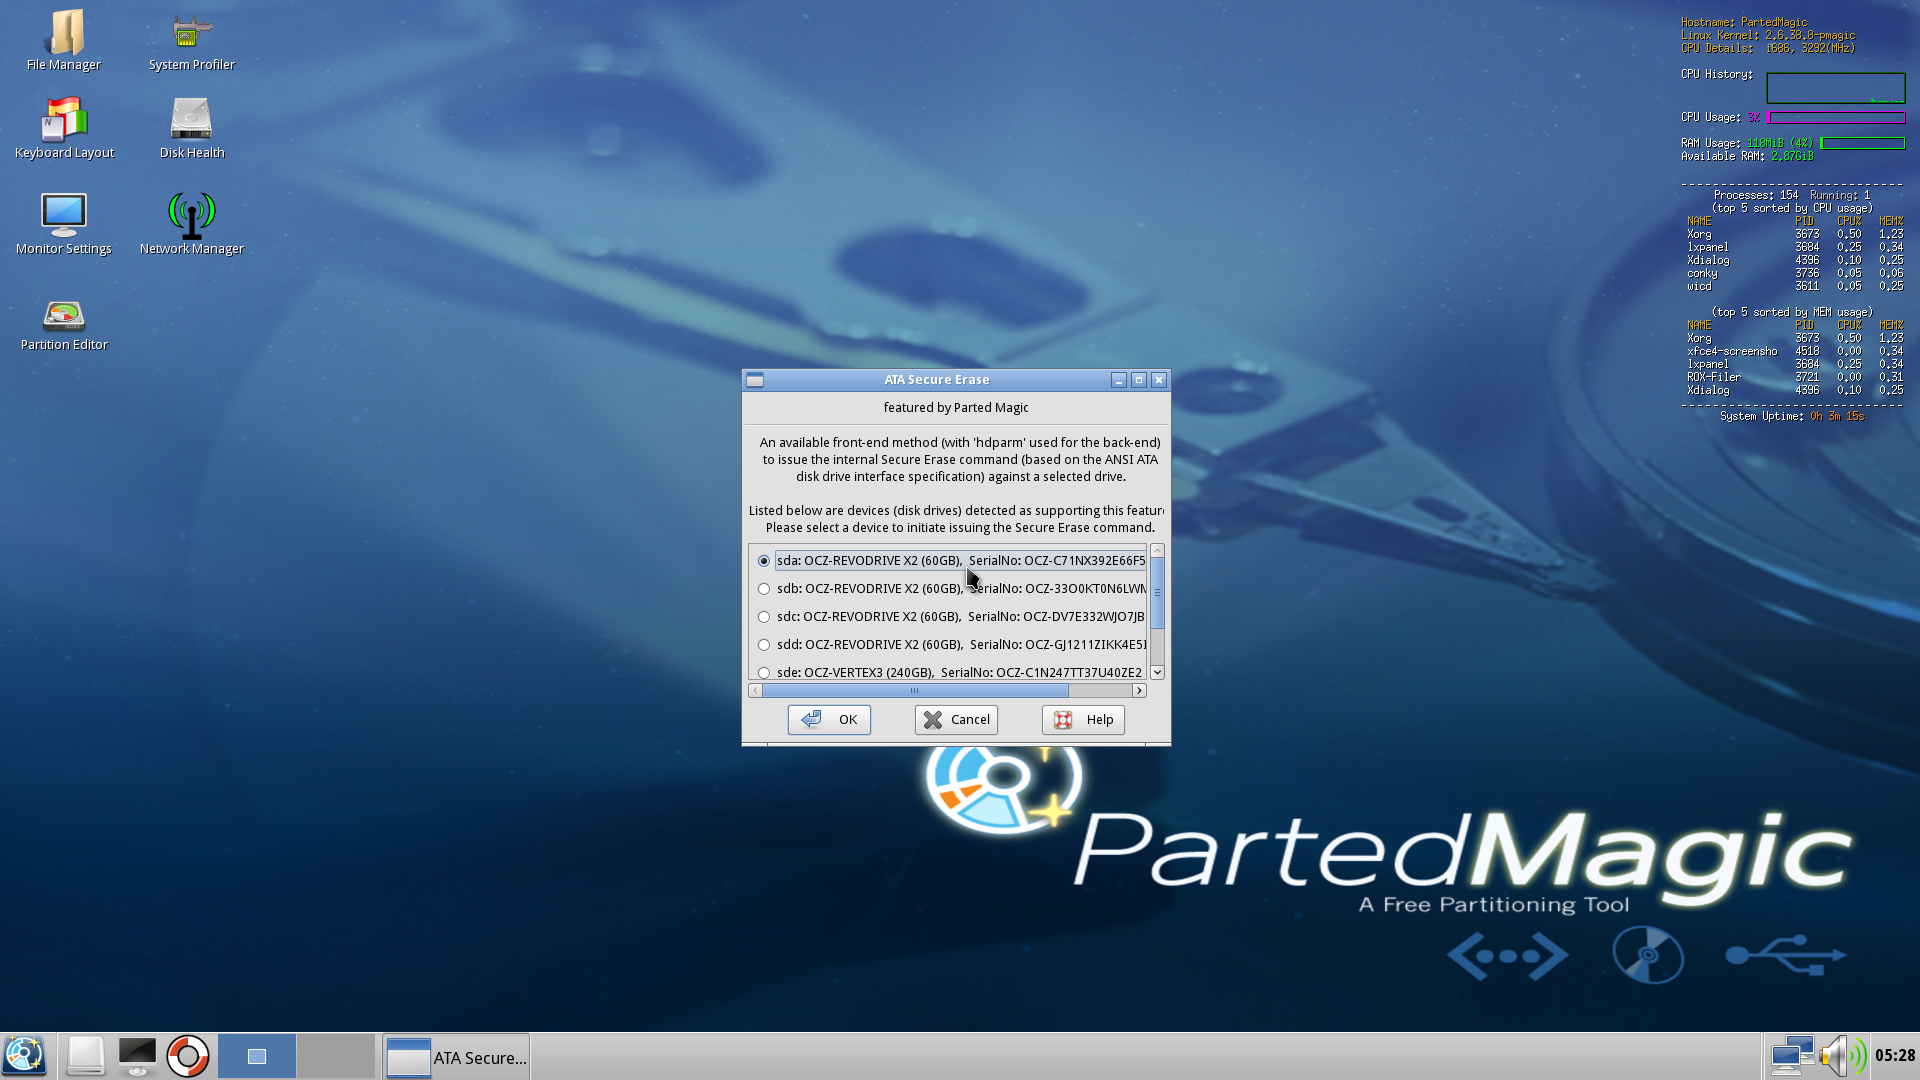
Task: Switch to the first workspace in the pager
Action: [x=257, y=1056]
